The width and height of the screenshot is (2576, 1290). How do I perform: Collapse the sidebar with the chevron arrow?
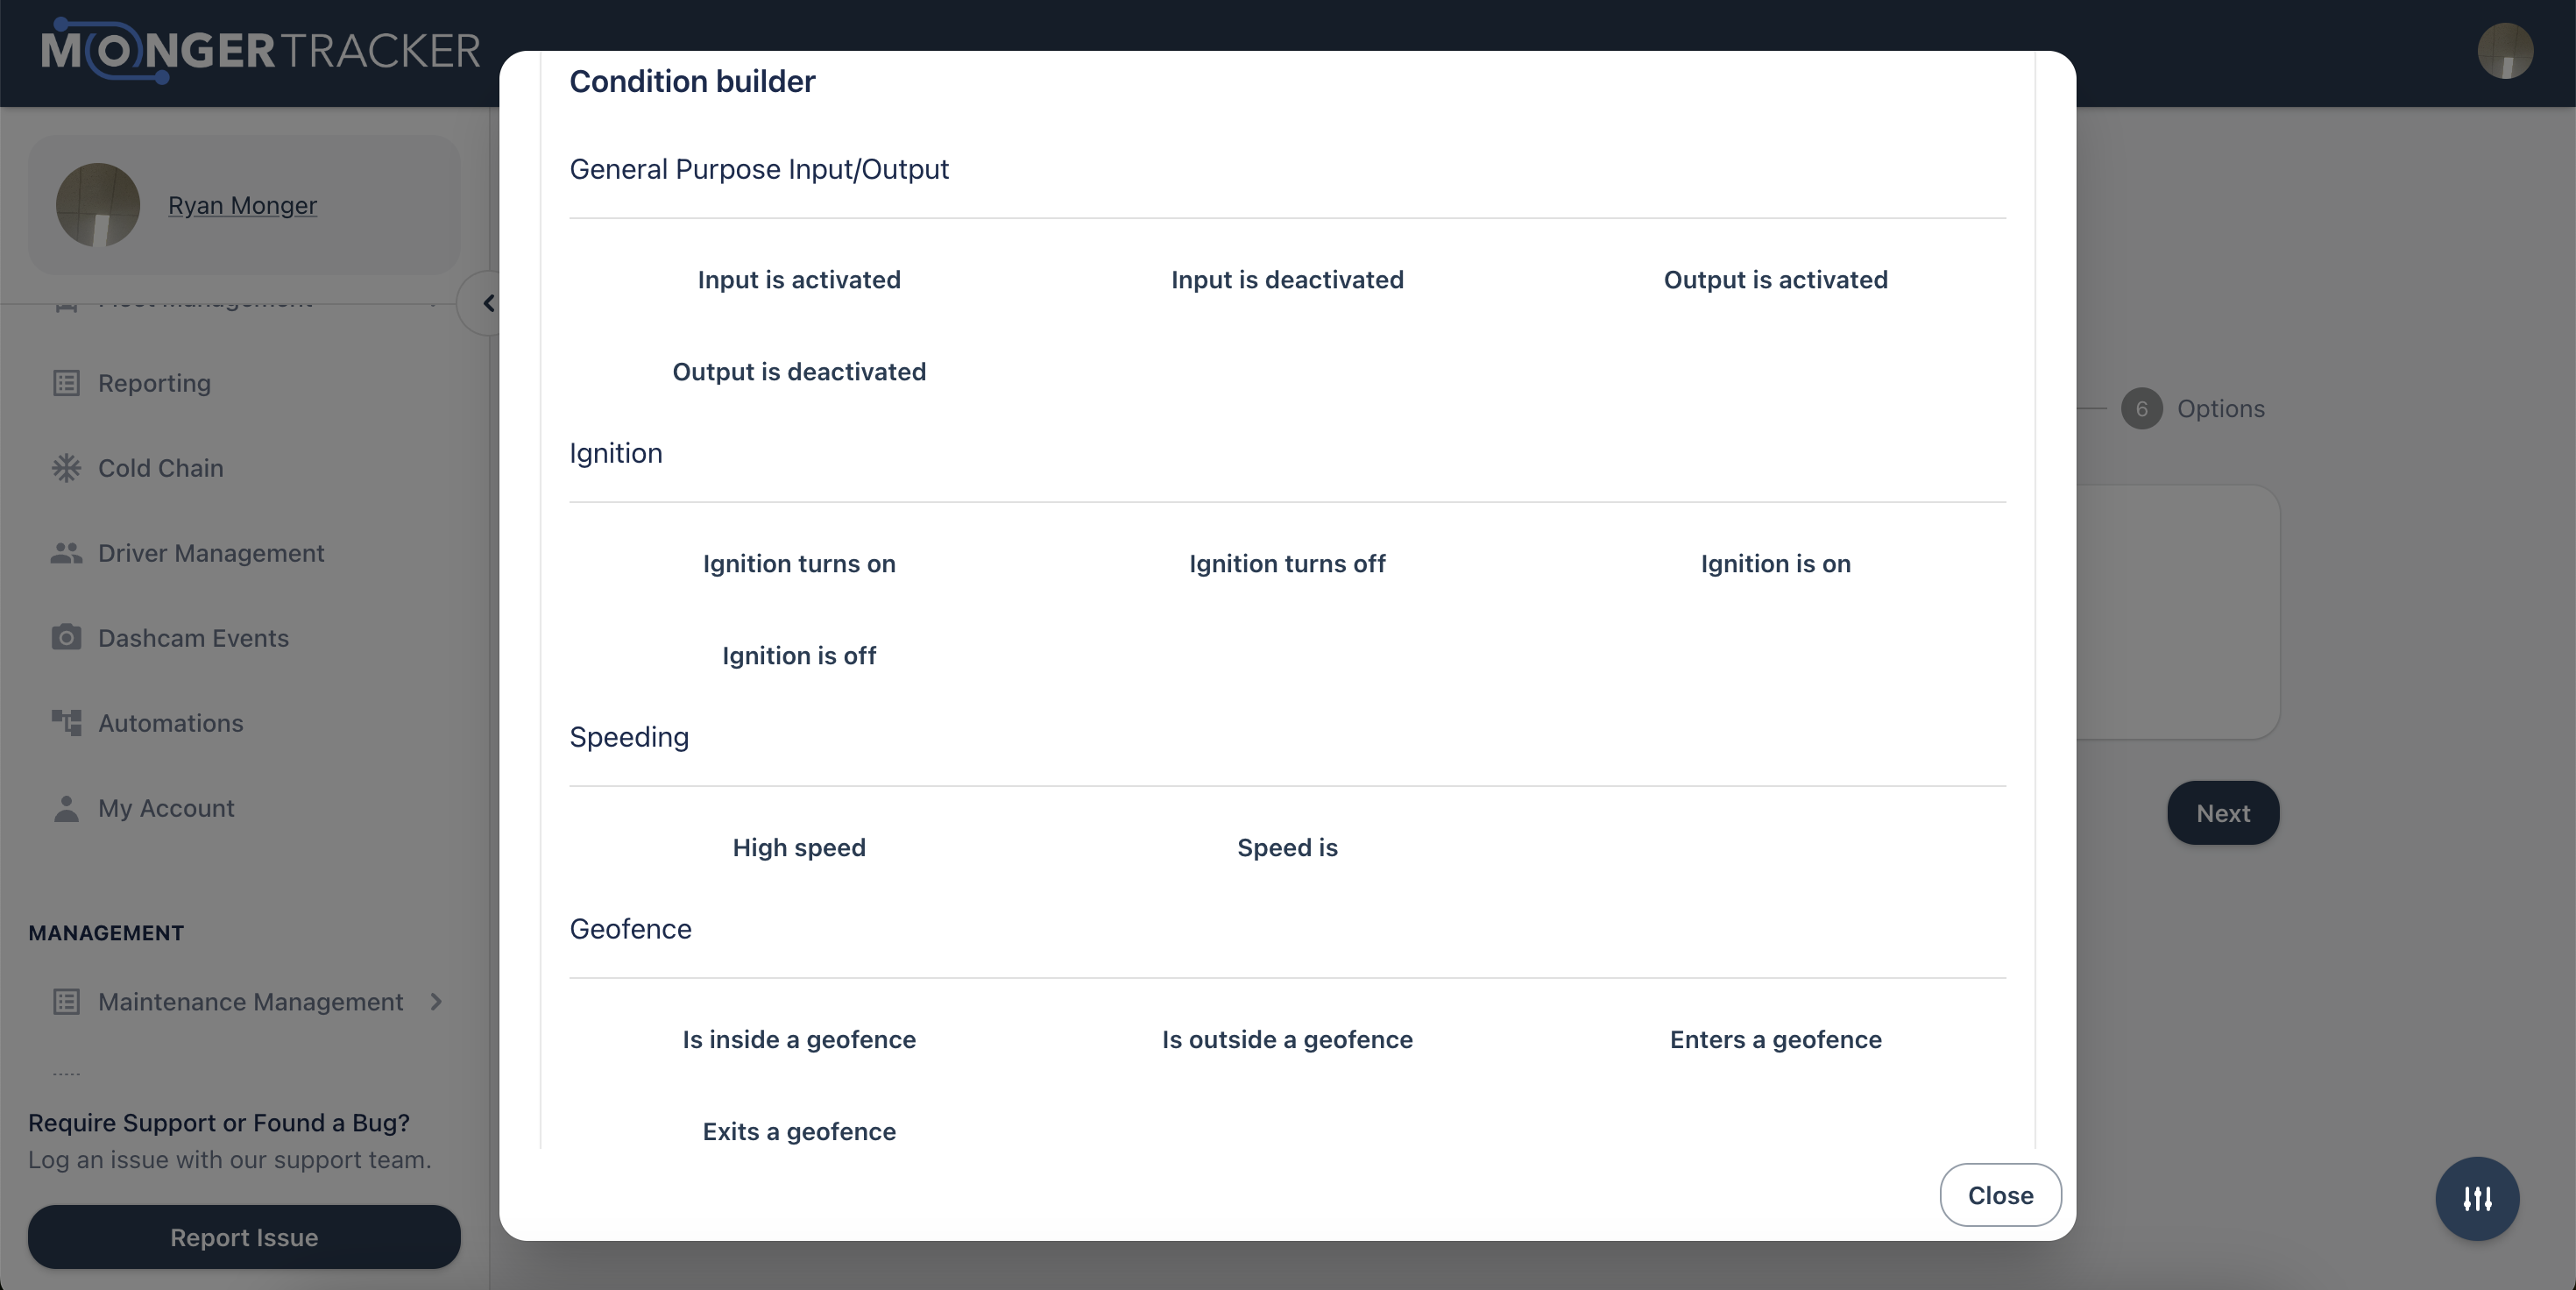pyautogui.click(x=488, y=303)
